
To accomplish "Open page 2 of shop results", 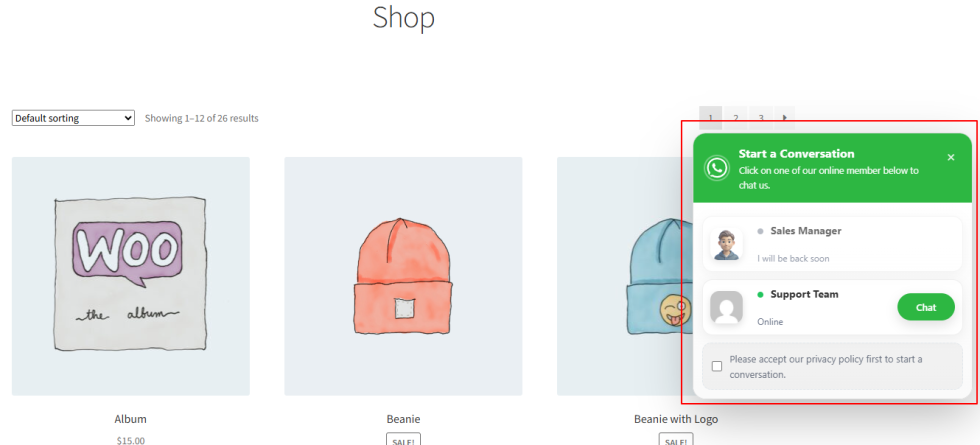I will pos(736,118).
